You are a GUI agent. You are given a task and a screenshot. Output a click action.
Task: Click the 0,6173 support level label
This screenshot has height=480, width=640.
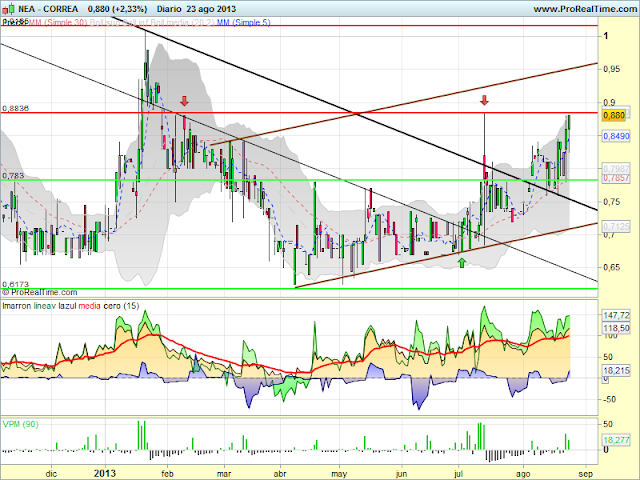coord(16,284)
